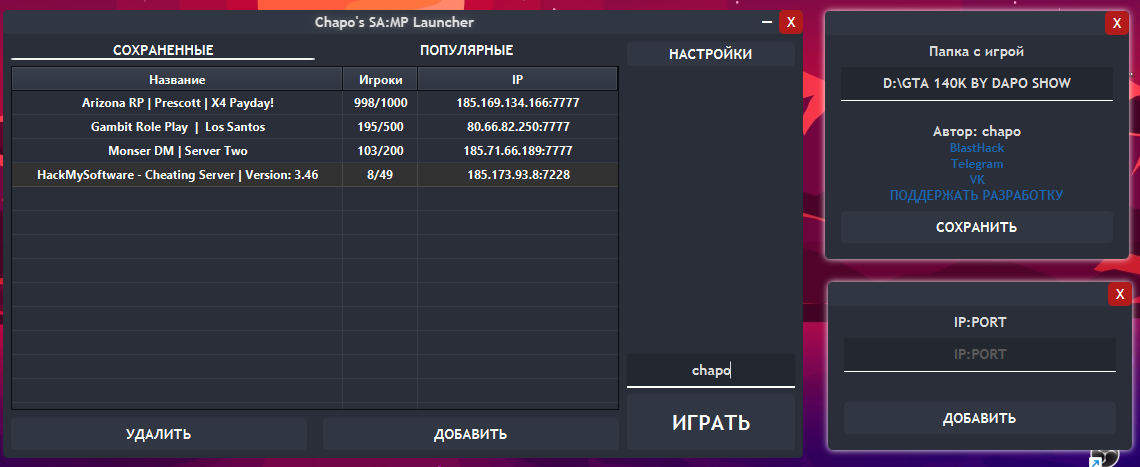The width and height of the screenshot is (1140, 467).
Task: Open the ПОПУЛЯРНЫЕ servers tab
Action: (467, 50)
